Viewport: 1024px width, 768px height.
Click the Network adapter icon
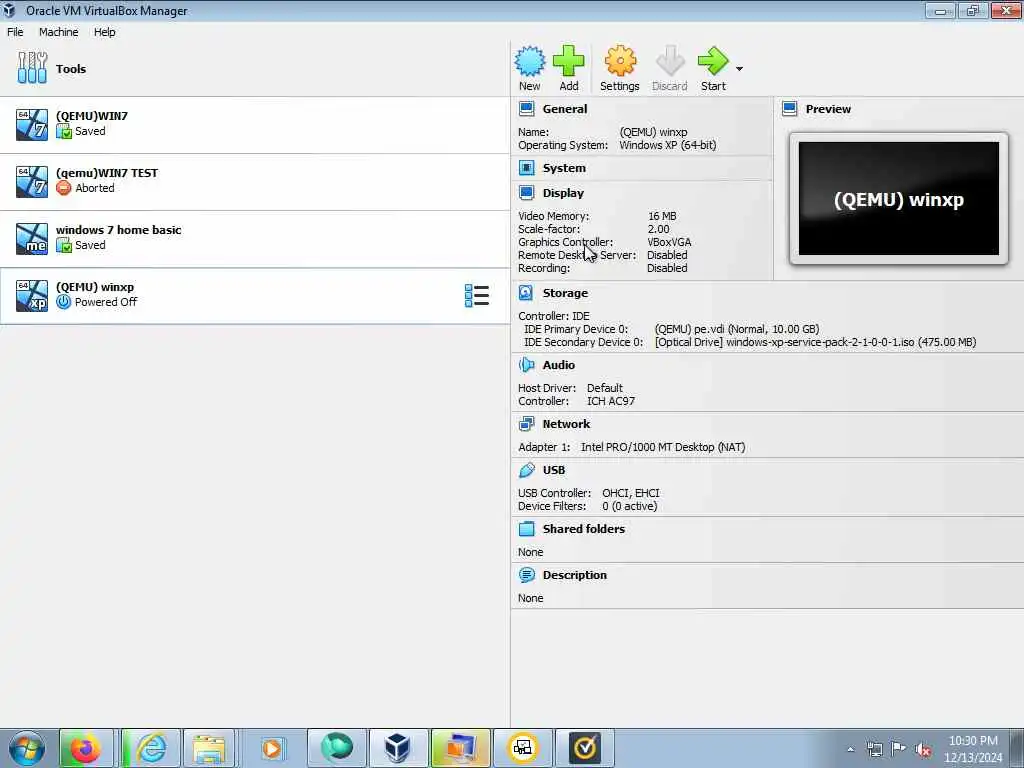(x=526, y=424)
